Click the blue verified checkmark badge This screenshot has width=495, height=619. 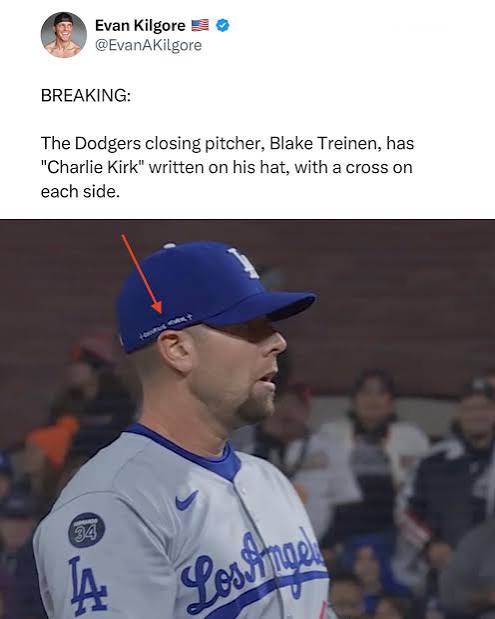223,25
